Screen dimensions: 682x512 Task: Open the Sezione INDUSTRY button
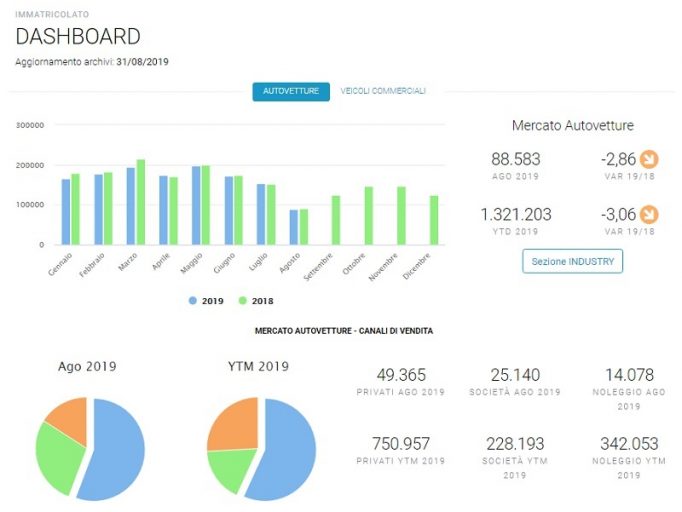572,261
